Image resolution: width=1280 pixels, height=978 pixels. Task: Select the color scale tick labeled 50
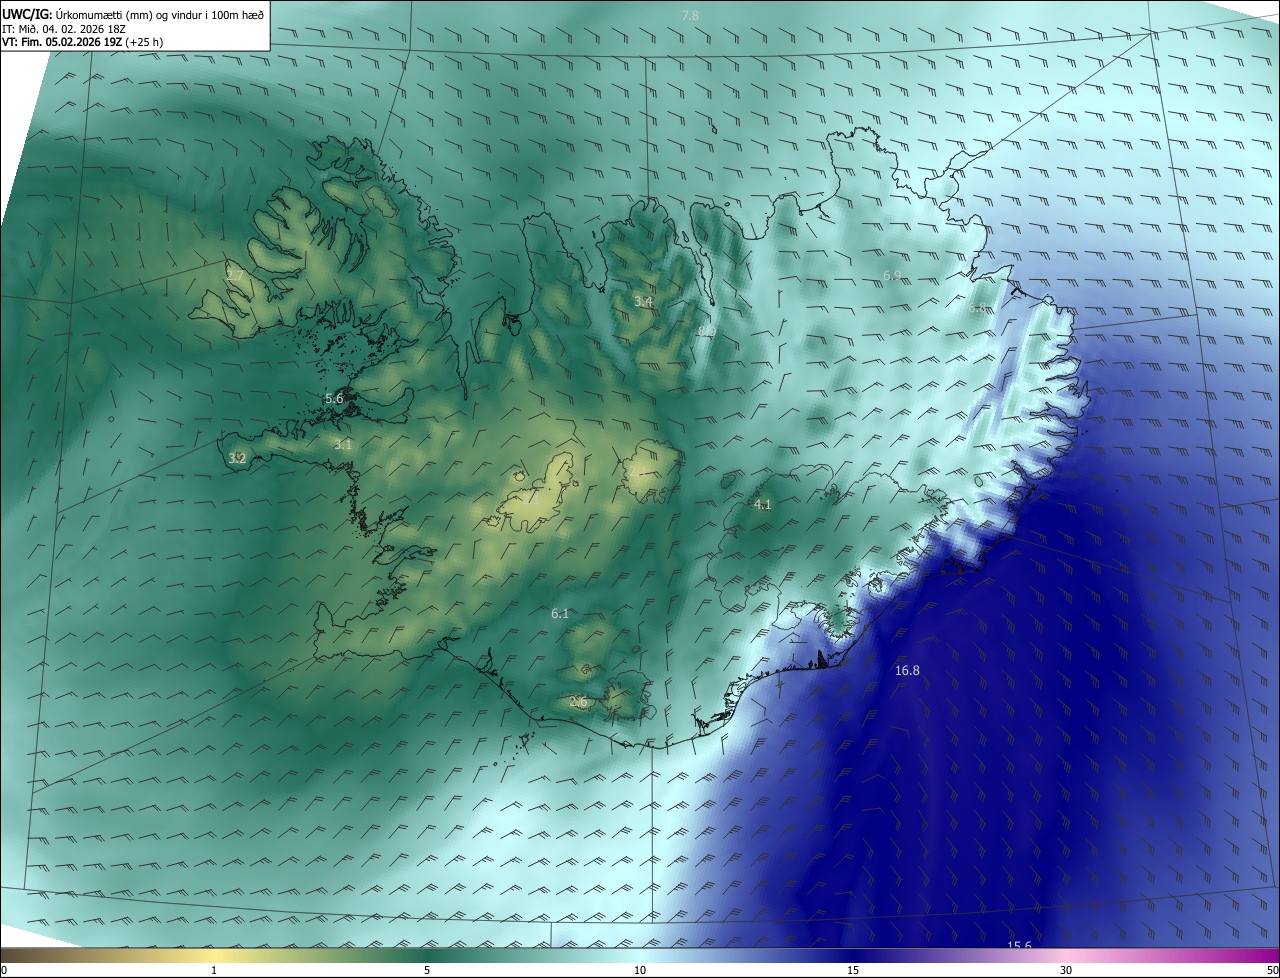[x=1273, y=970]
